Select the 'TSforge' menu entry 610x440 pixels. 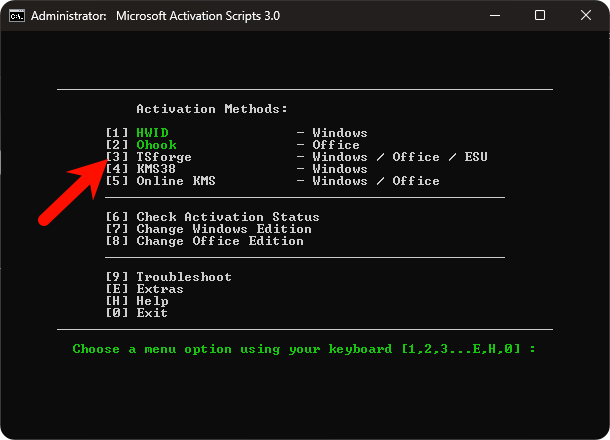click(164, 157)
